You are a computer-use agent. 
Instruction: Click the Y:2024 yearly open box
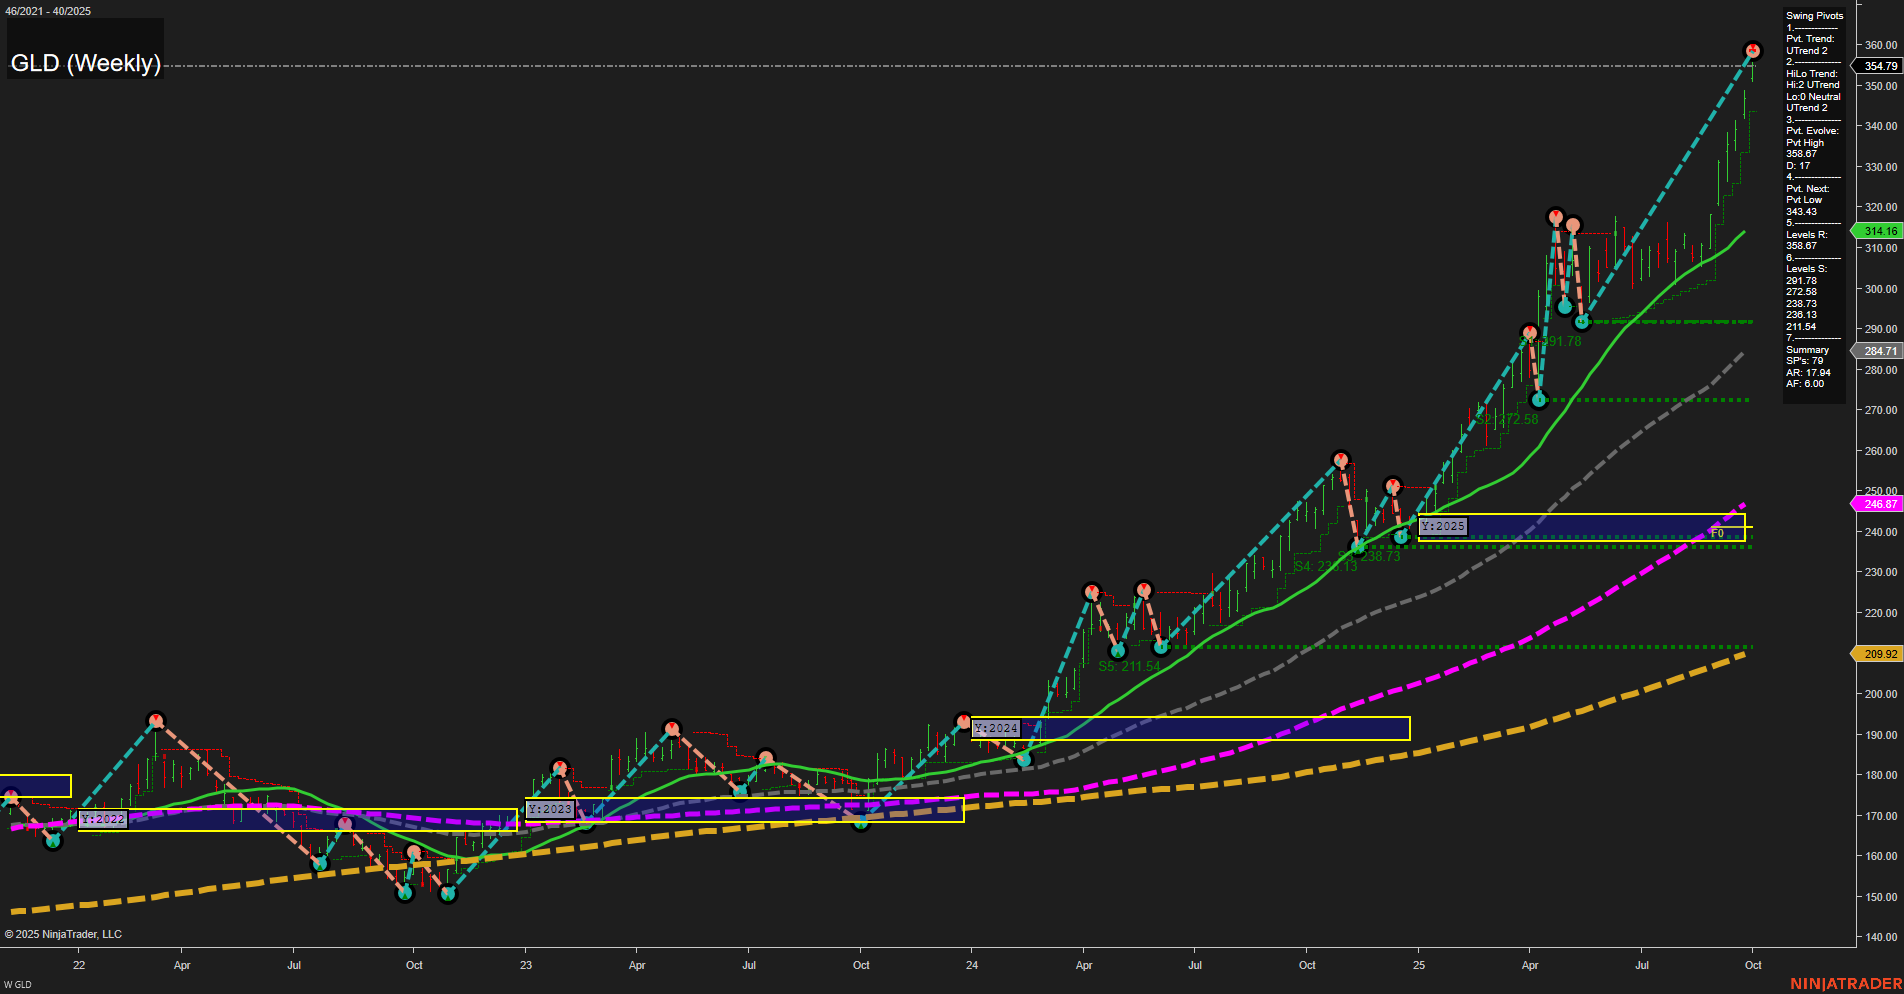point(996,728)
